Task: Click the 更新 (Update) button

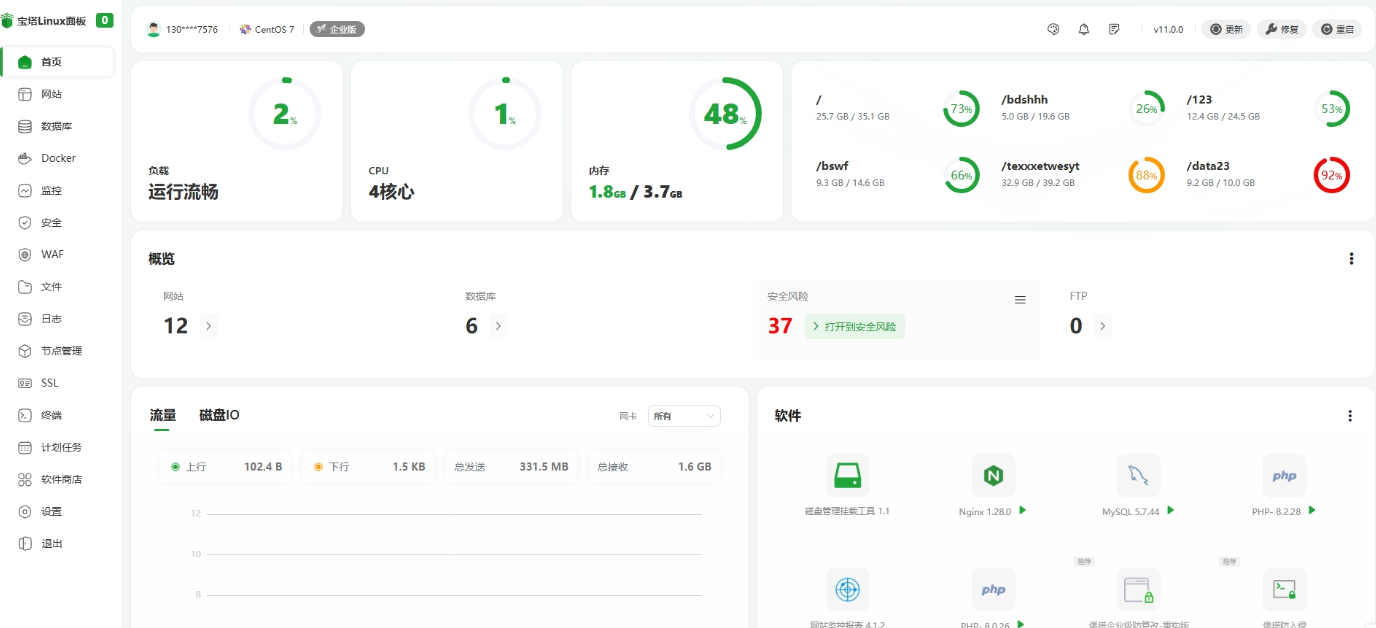Action: click(1226, 29)
